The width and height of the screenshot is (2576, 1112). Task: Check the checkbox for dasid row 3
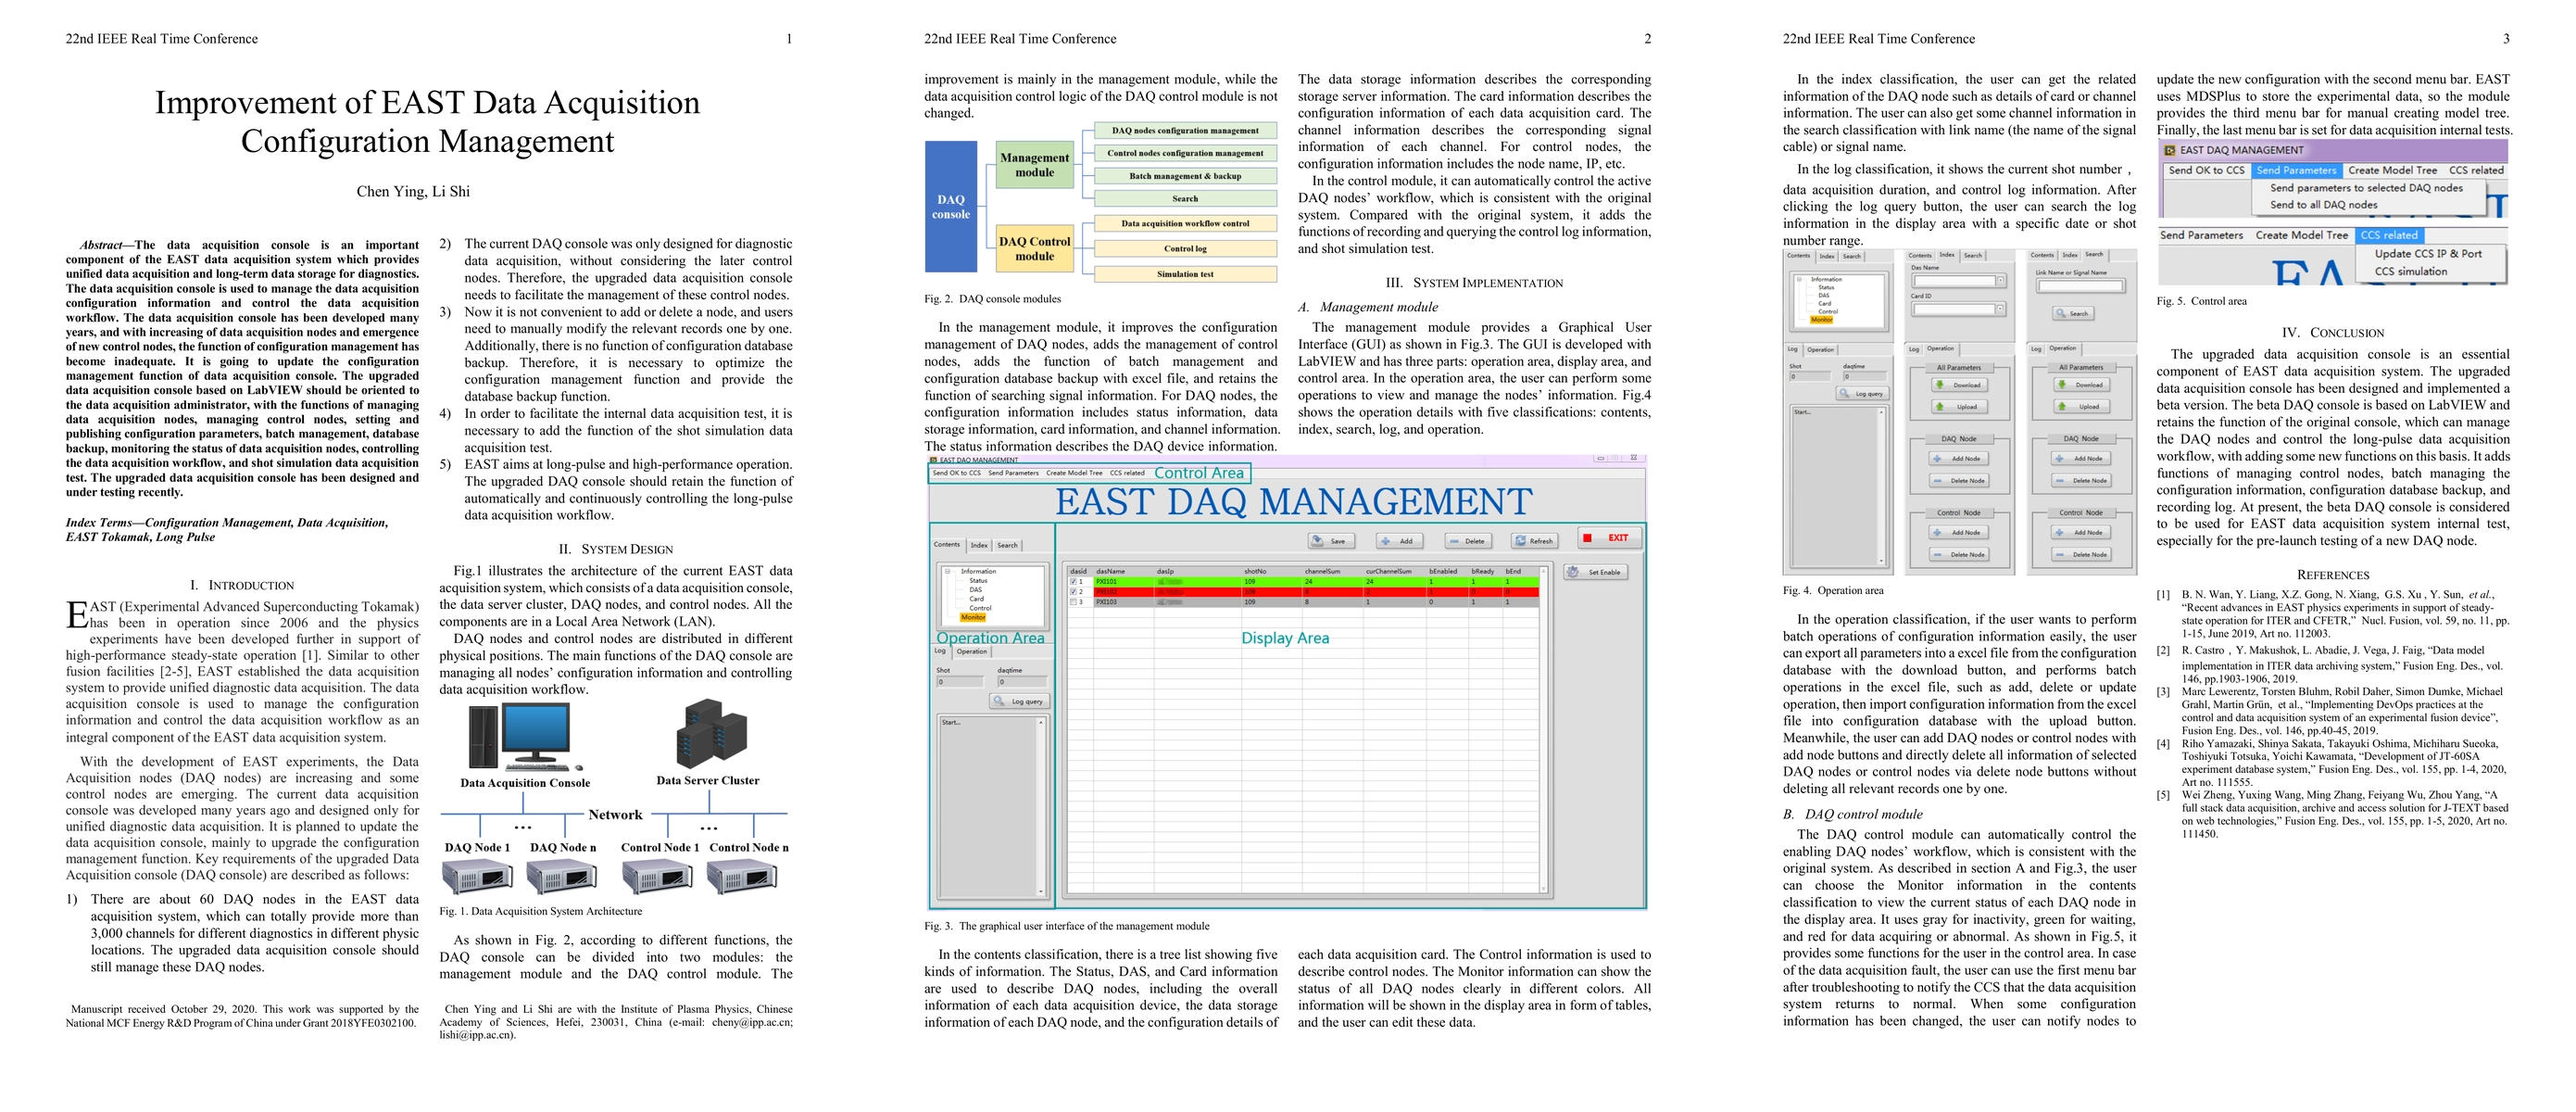coord(1073,602)
